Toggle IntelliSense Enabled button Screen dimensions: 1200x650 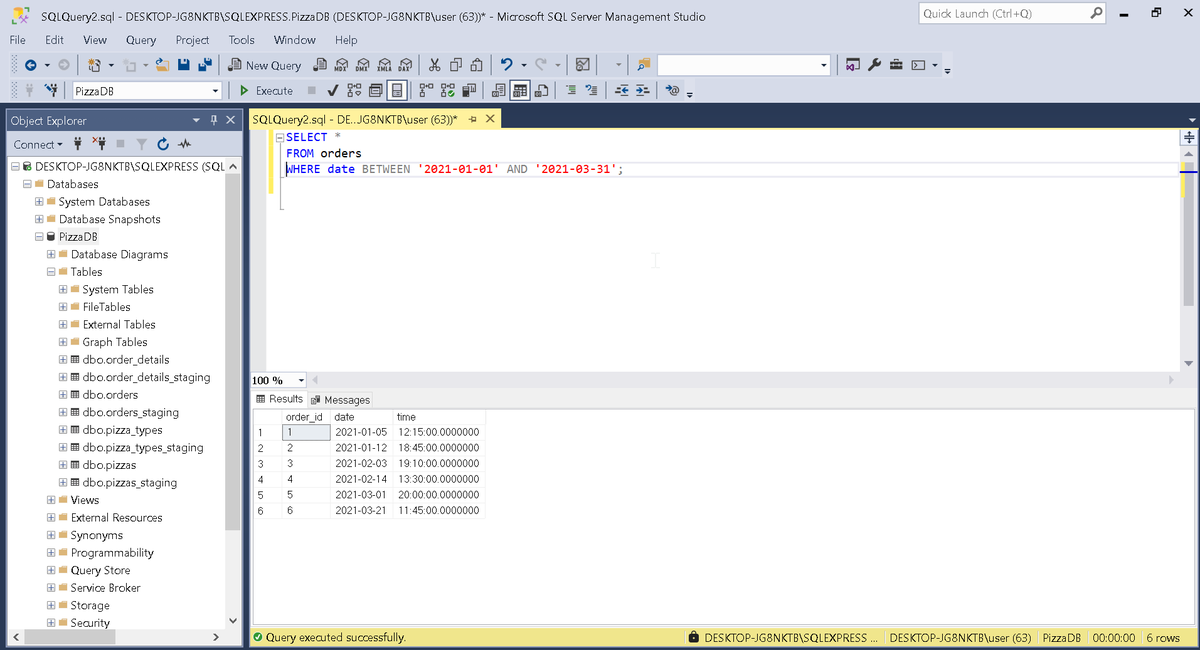pyautogui.click(x=397, y=91)
